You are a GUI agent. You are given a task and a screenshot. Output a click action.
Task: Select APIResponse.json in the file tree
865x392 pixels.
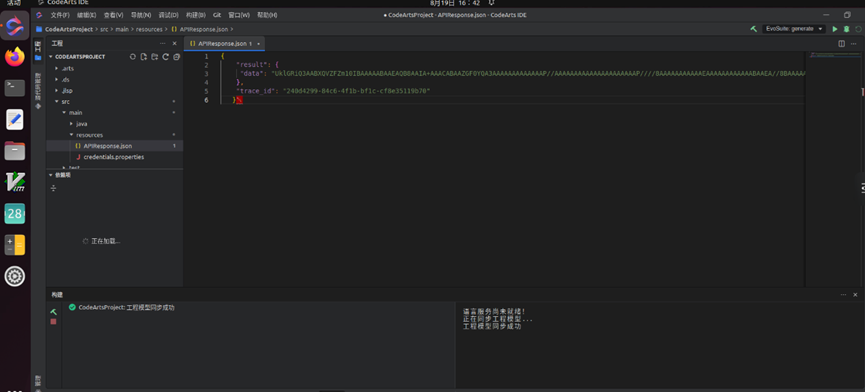click(115, 146)
